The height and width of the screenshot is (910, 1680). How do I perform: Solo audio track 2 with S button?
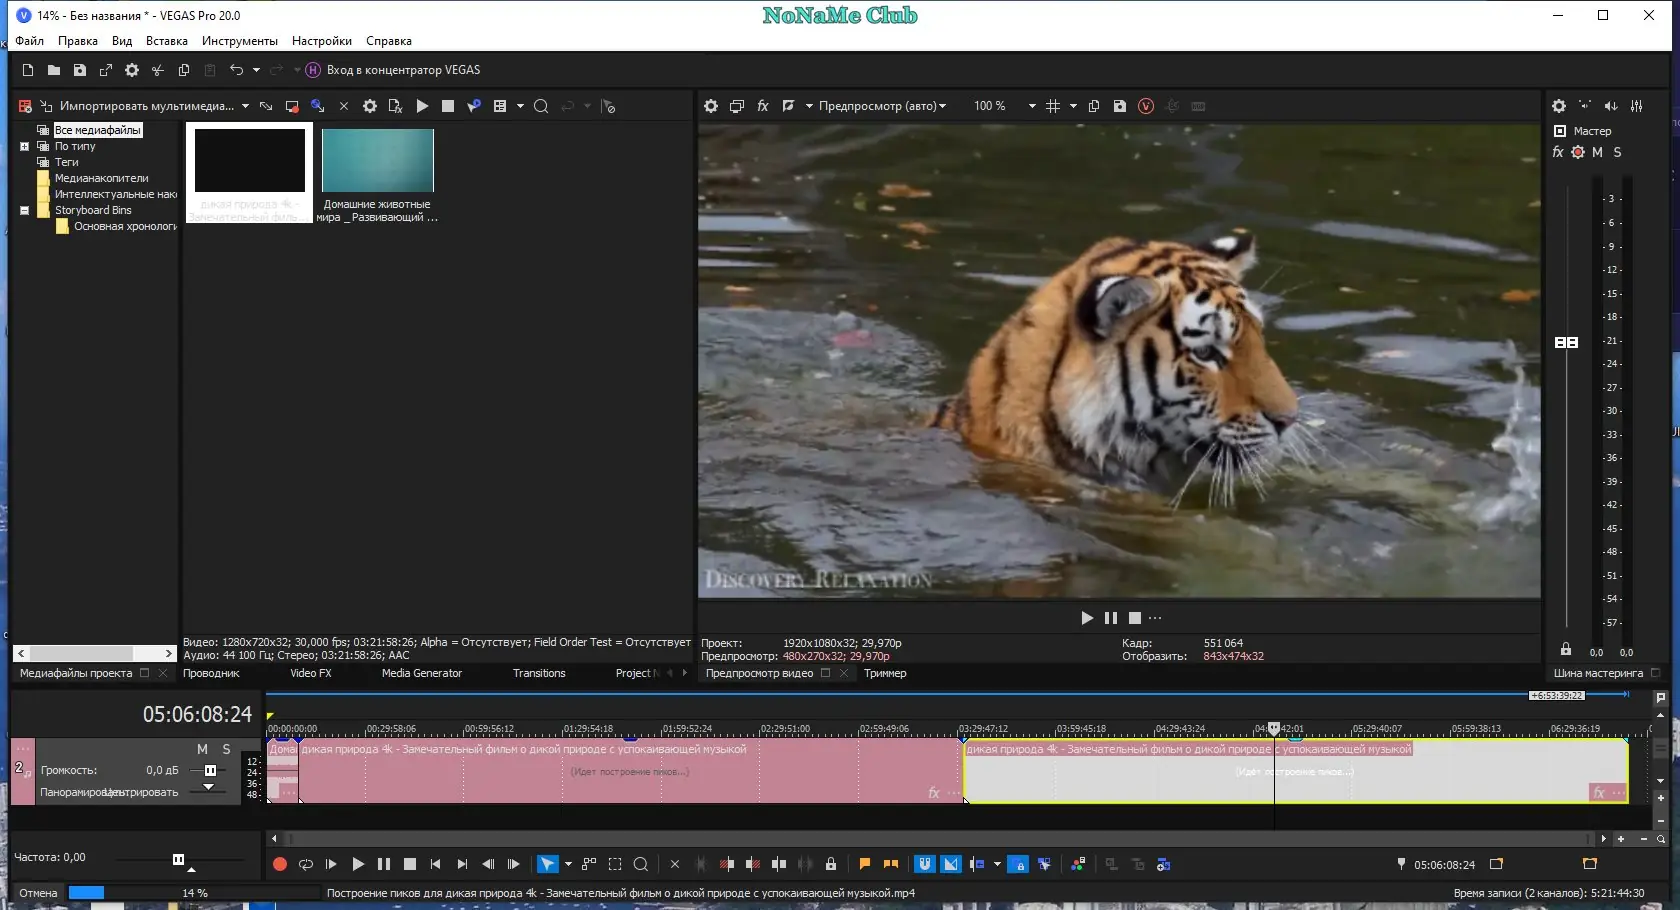pyautogui.click(x=227, y=749)
